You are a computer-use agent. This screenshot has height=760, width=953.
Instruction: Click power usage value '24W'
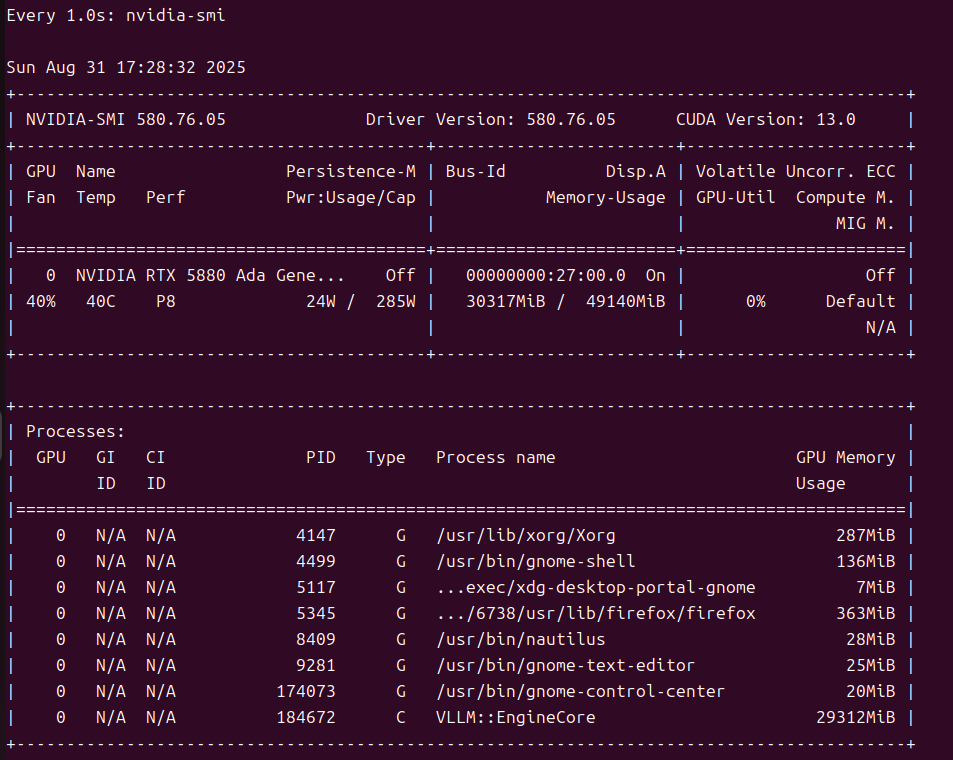[321, 302]
